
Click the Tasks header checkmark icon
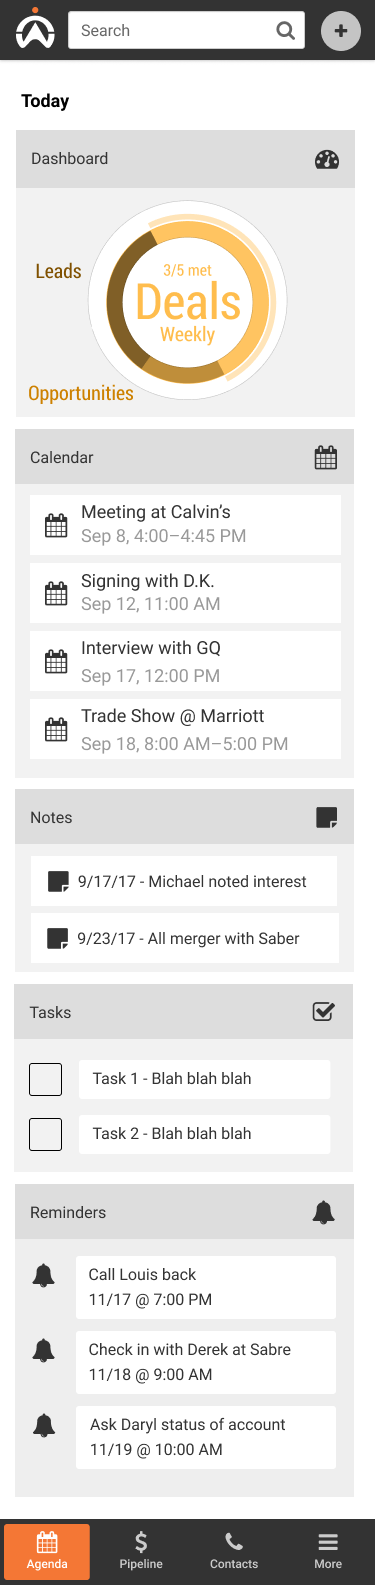point(324,1012)
